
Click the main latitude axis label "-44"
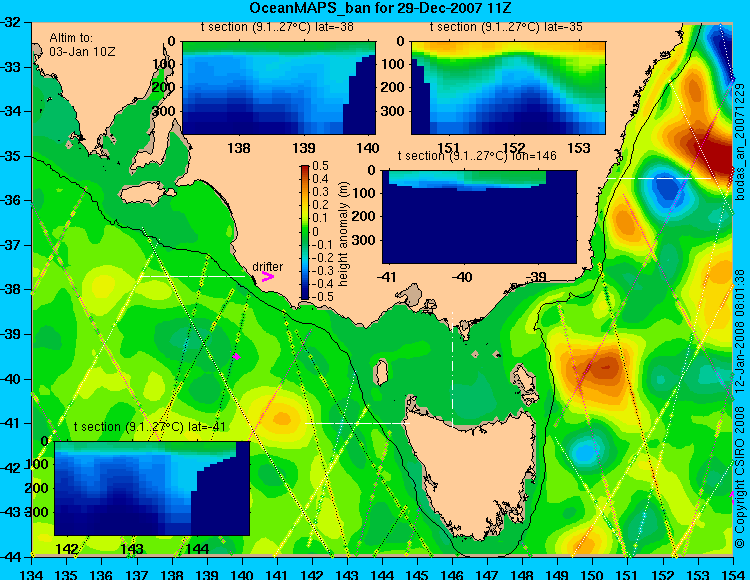tap(12, 557)
